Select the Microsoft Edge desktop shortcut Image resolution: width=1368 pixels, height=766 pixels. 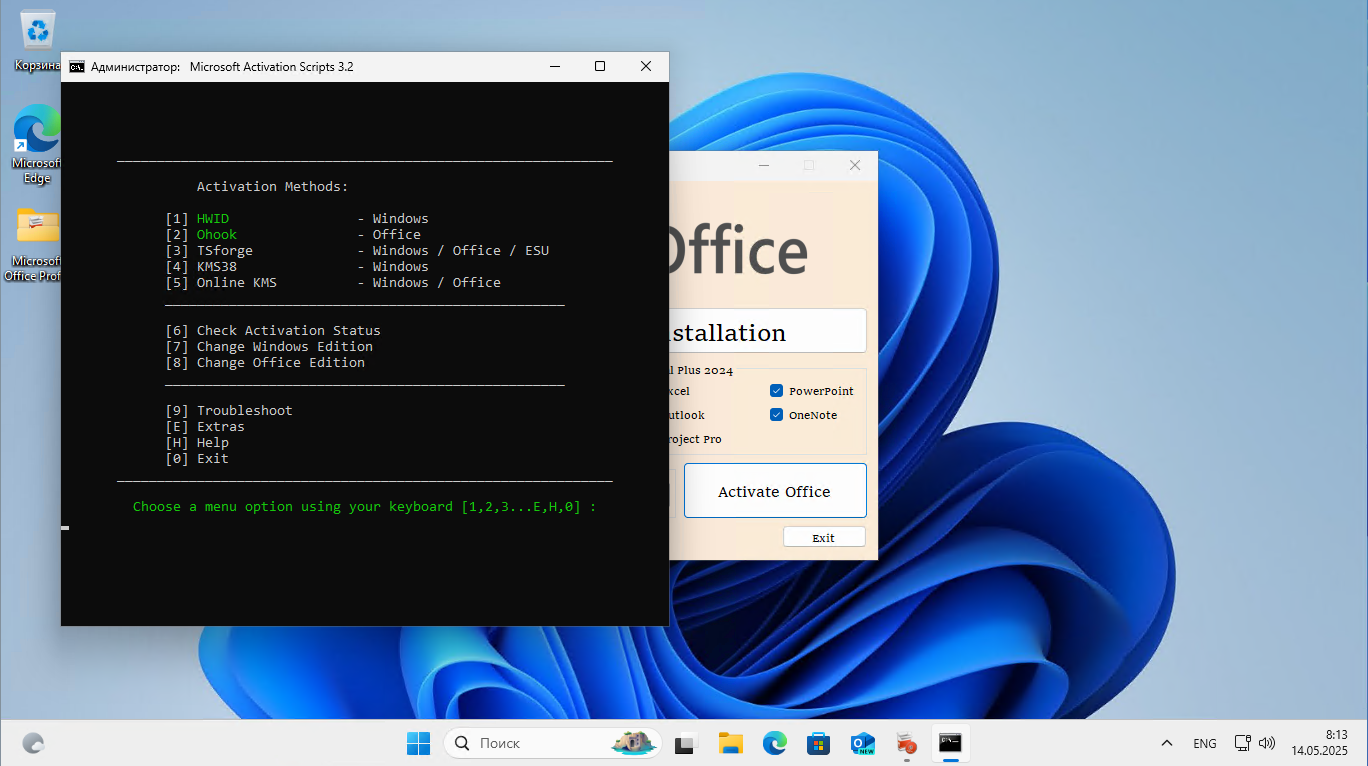[36, 145]
